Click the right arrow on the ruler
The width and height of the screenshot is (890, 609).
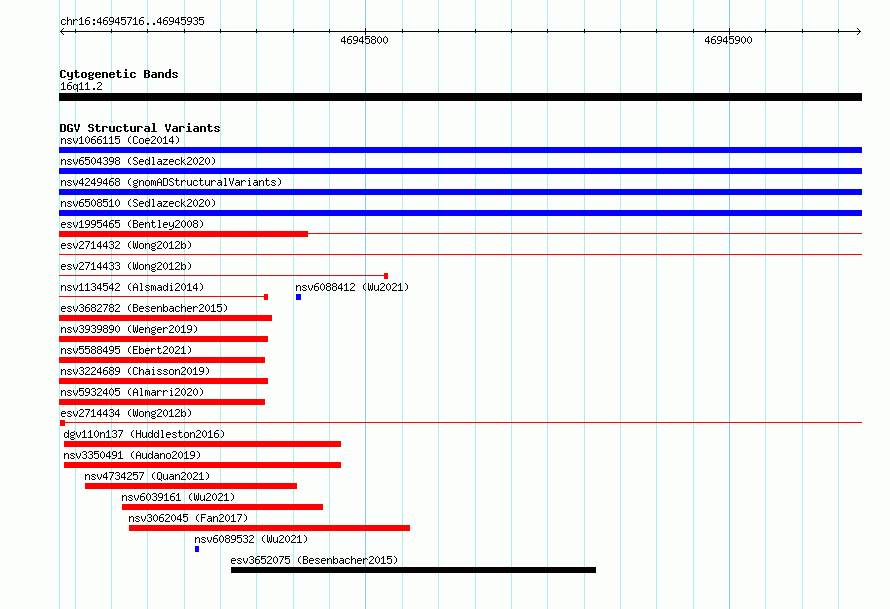pyautogui.click(x=858, y=31)
